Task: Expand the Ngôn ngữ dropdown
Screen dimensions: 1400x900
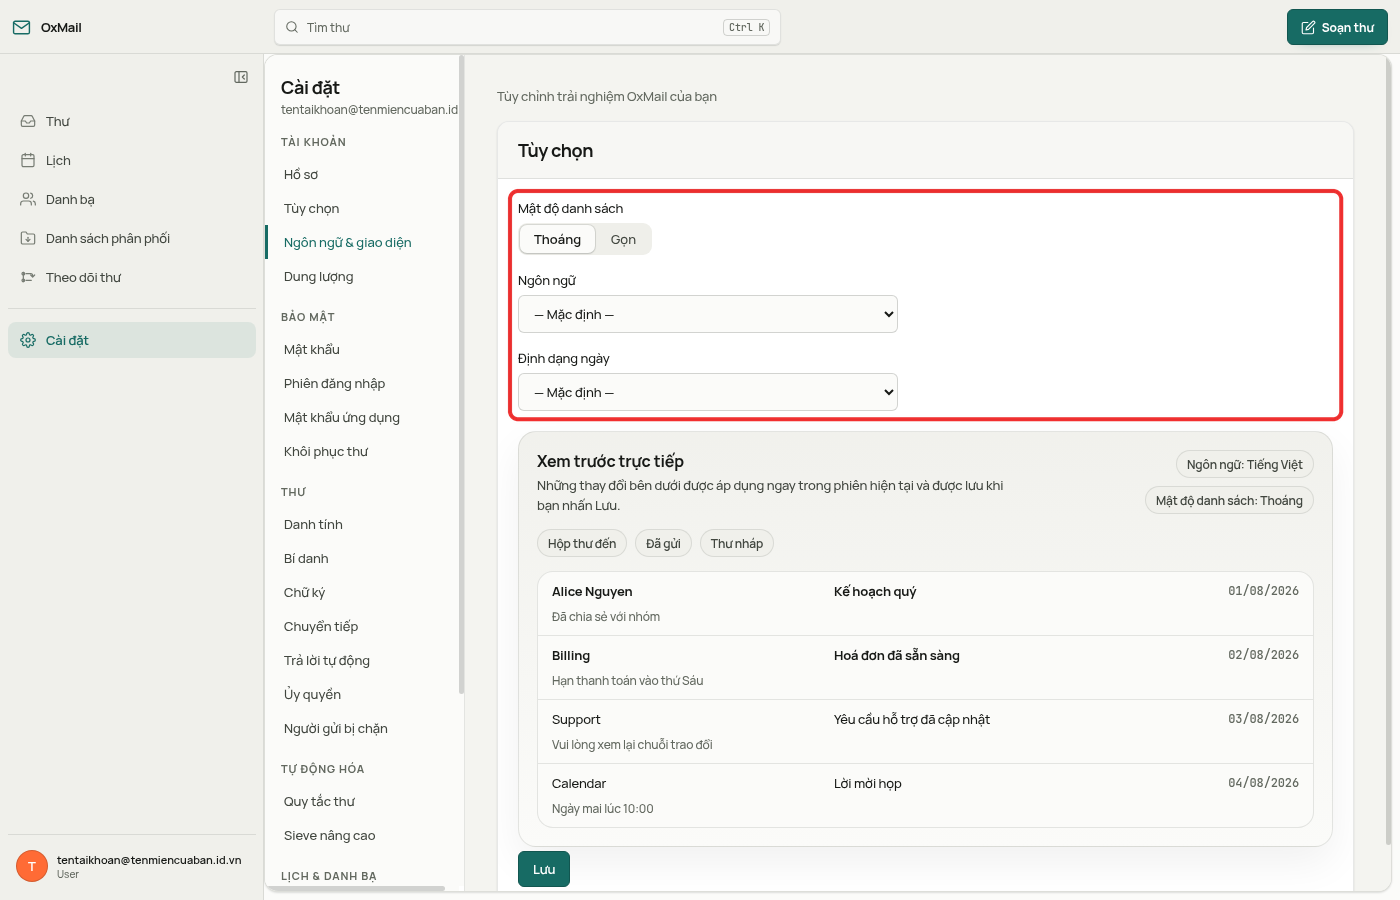Action: click(708, 314)
